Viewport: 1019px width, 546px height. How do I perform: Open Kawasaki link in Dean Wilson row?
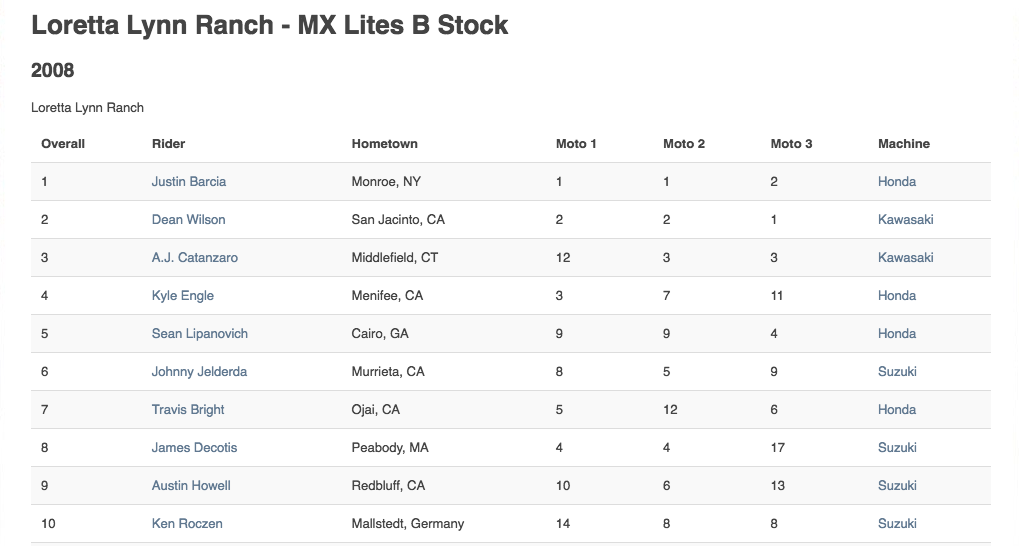tap(905, 220)
